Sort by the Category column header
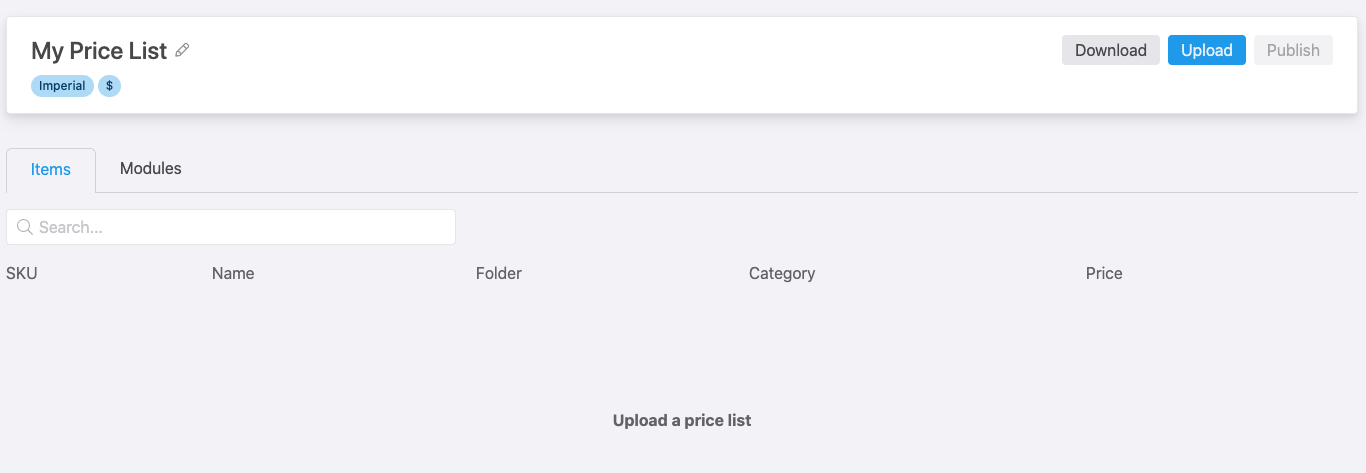This screenshot has height=473, width=1366. pyautogui.click(x=782, y=273)
